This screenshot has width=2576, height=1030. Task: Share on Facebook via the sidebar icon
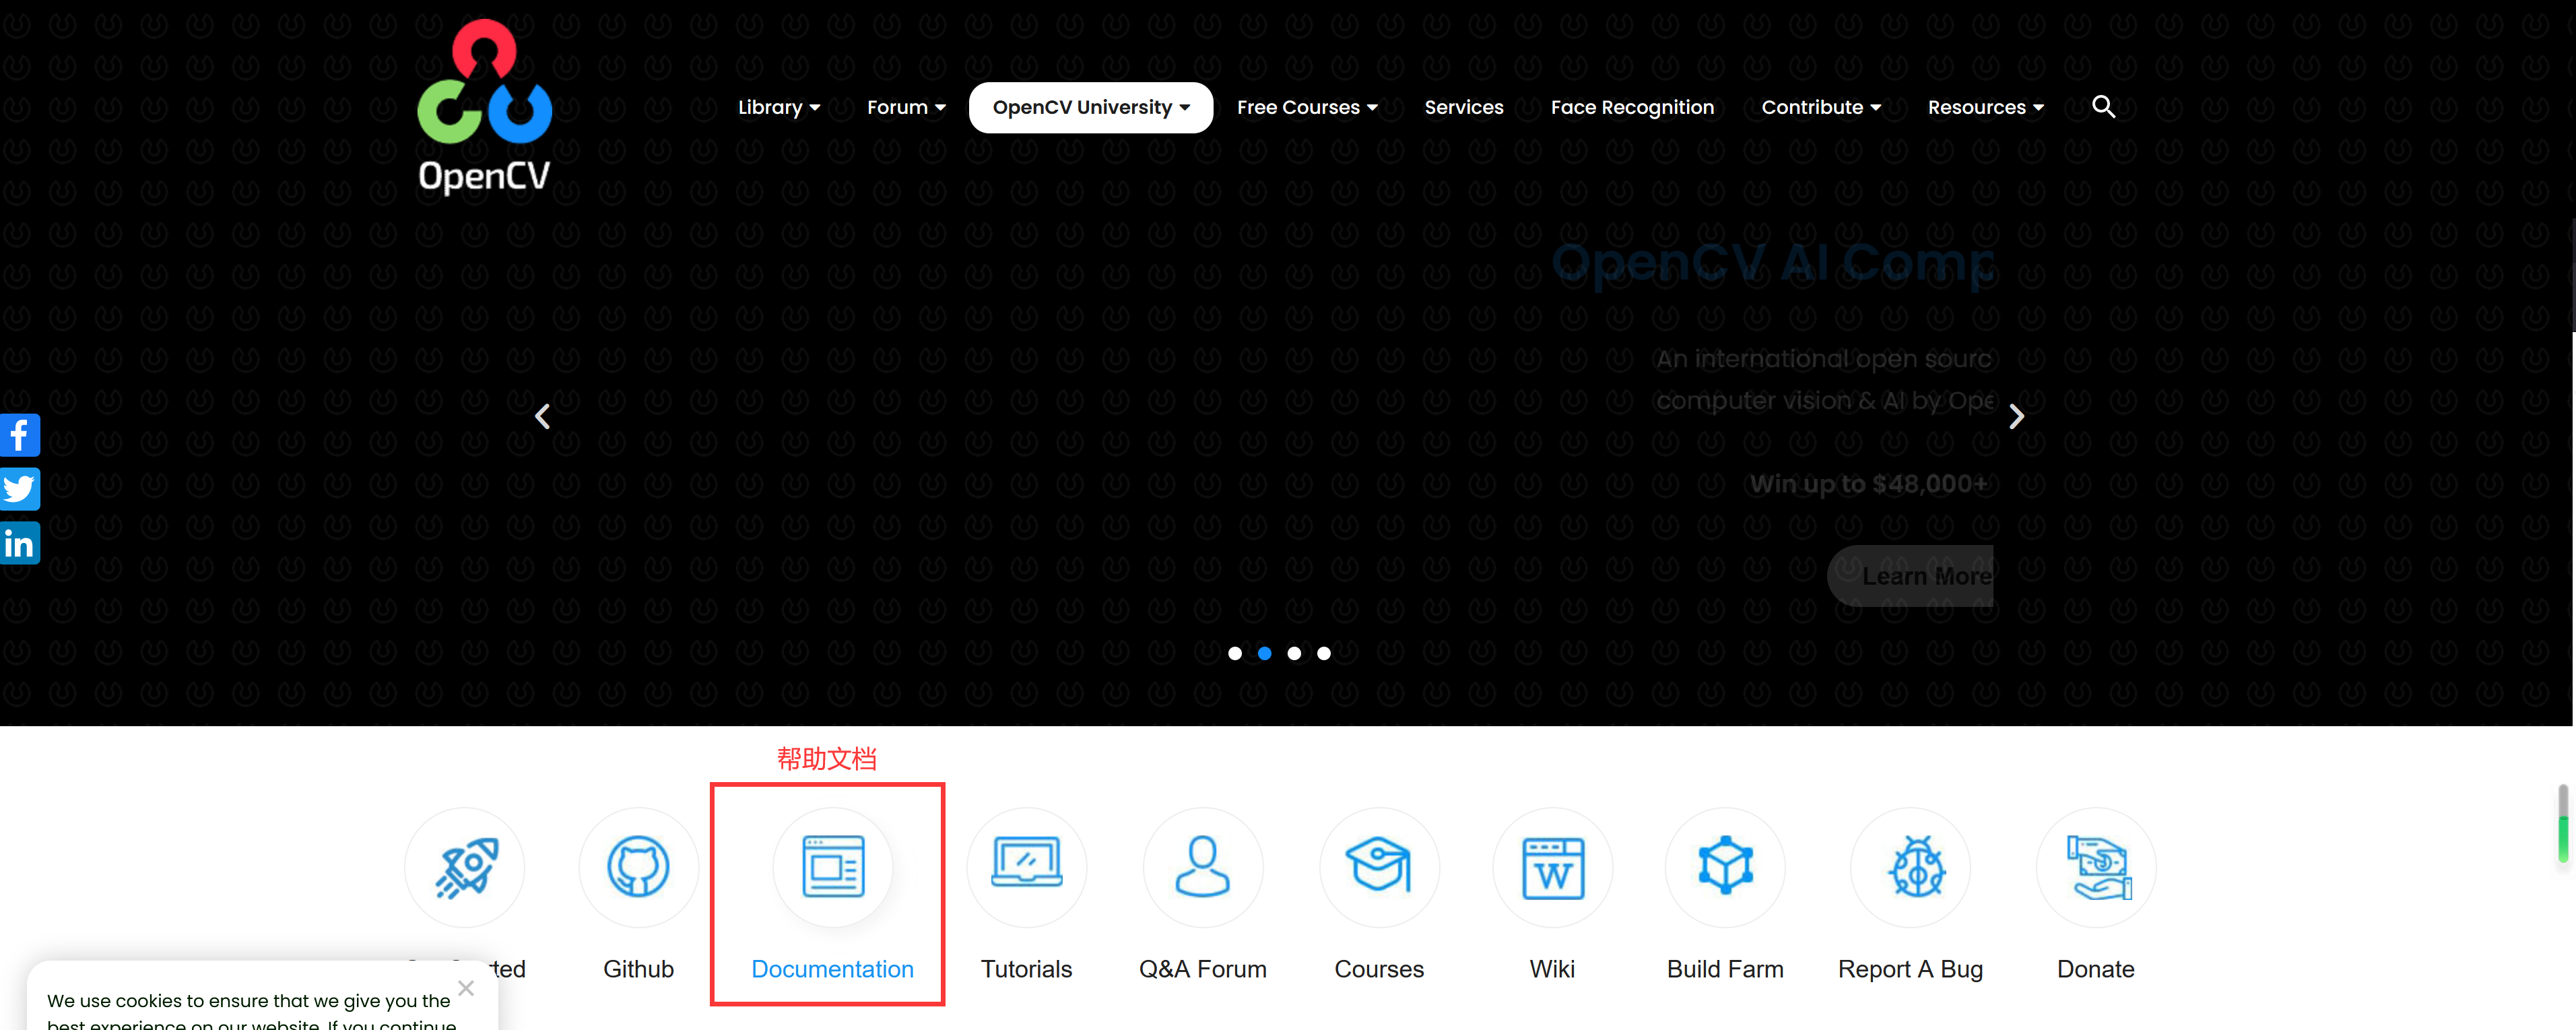19,435
